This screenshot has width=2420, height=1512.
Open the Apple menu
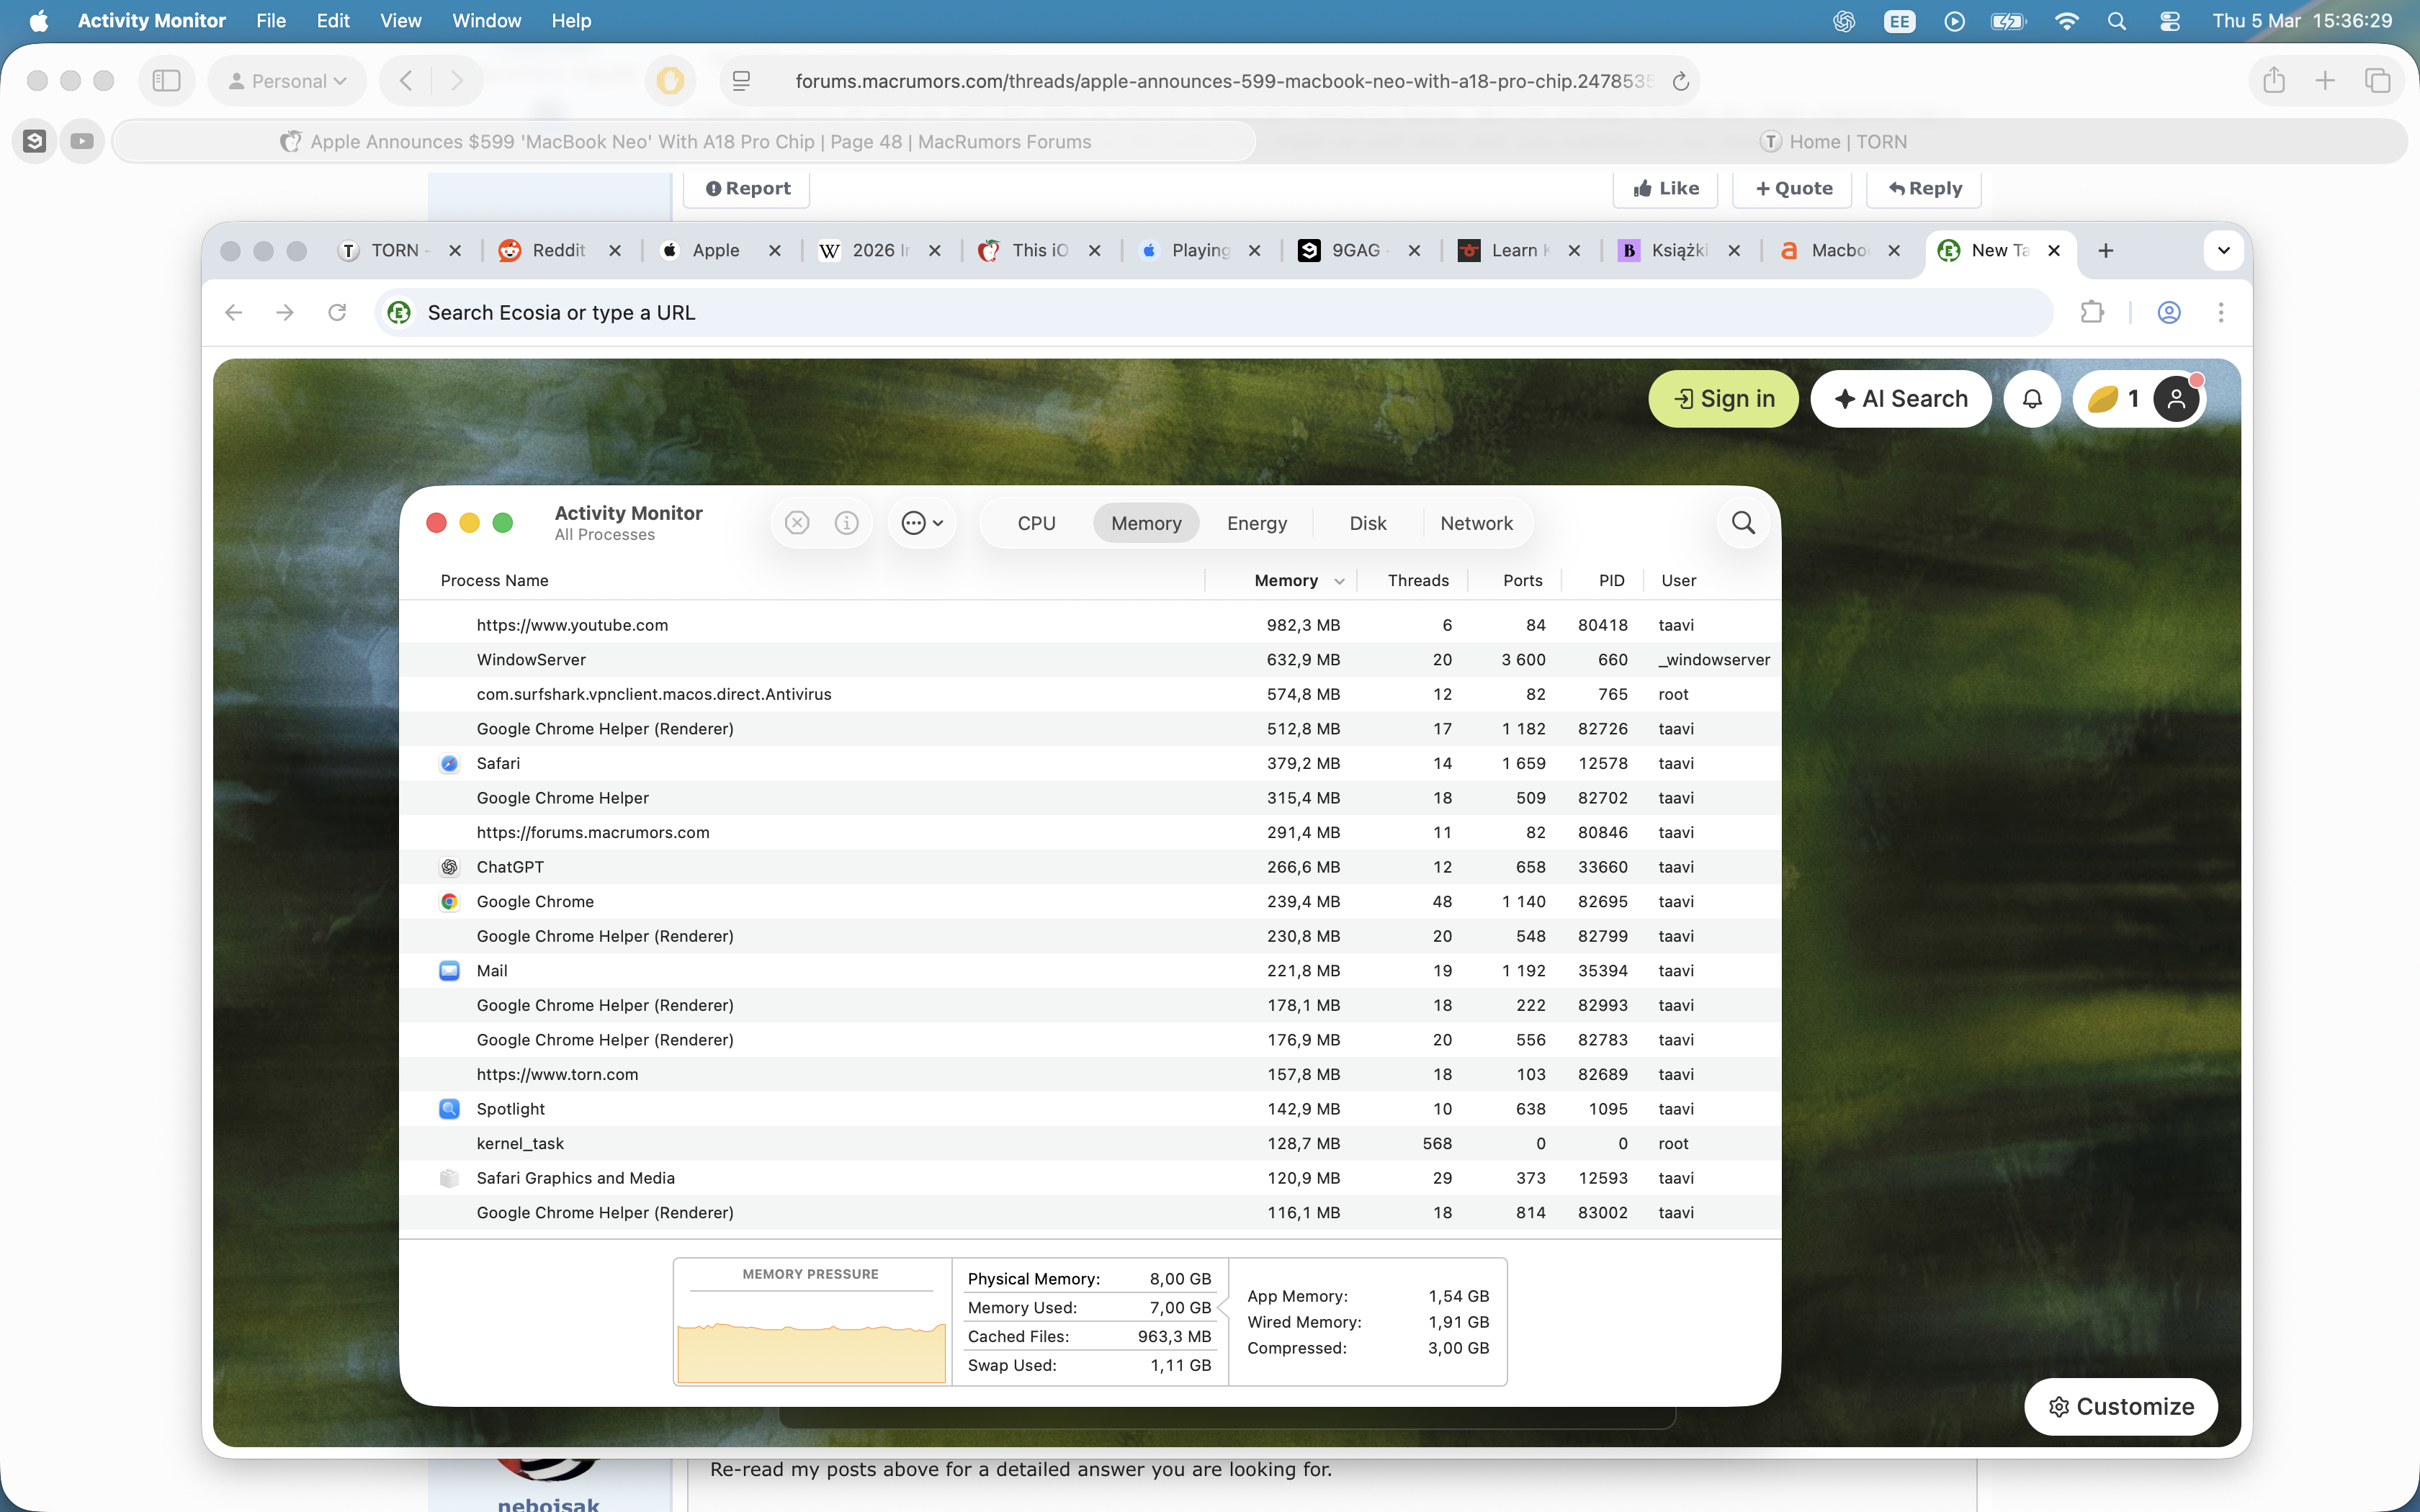(39, 21)
